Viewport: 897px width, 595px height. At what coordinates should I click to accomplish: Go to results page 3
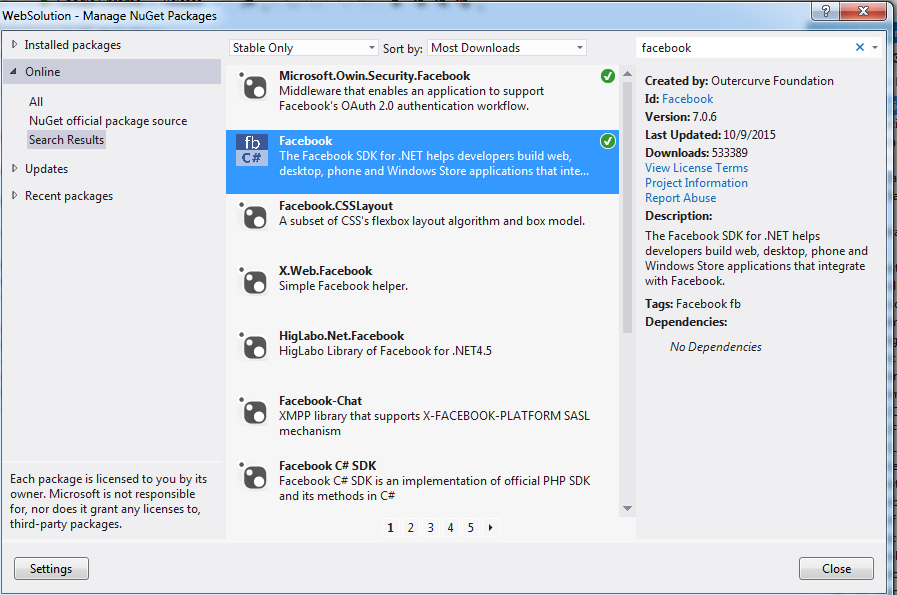click(x=430, y=527)
